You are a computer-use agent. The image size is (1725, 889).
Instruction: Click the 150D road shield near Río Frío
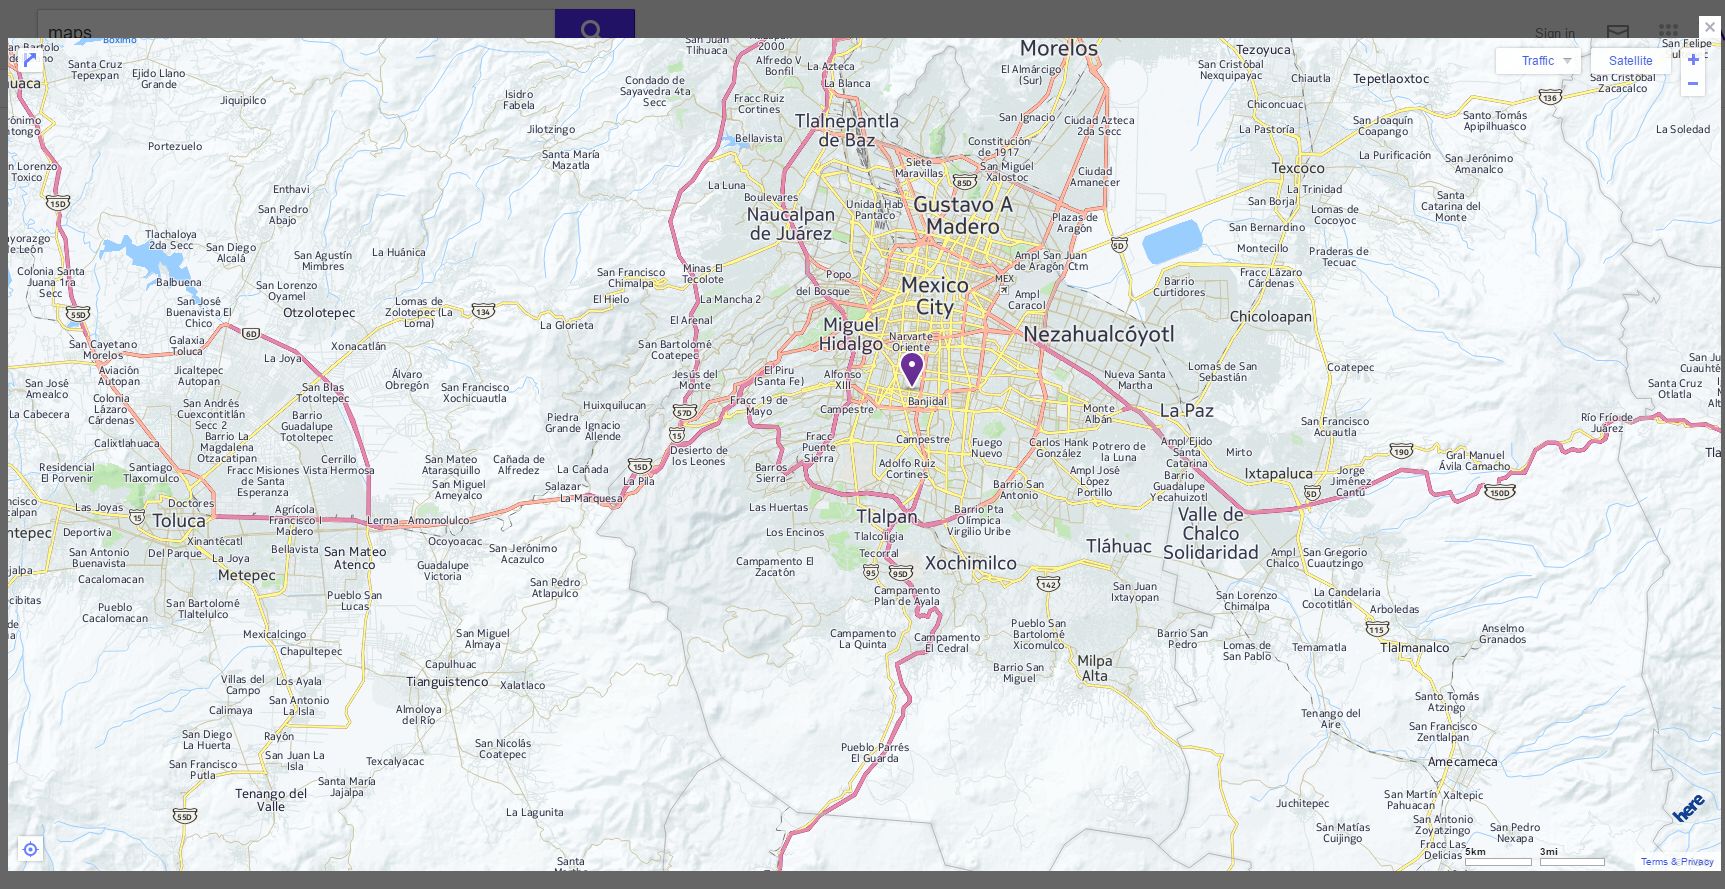1499,491
